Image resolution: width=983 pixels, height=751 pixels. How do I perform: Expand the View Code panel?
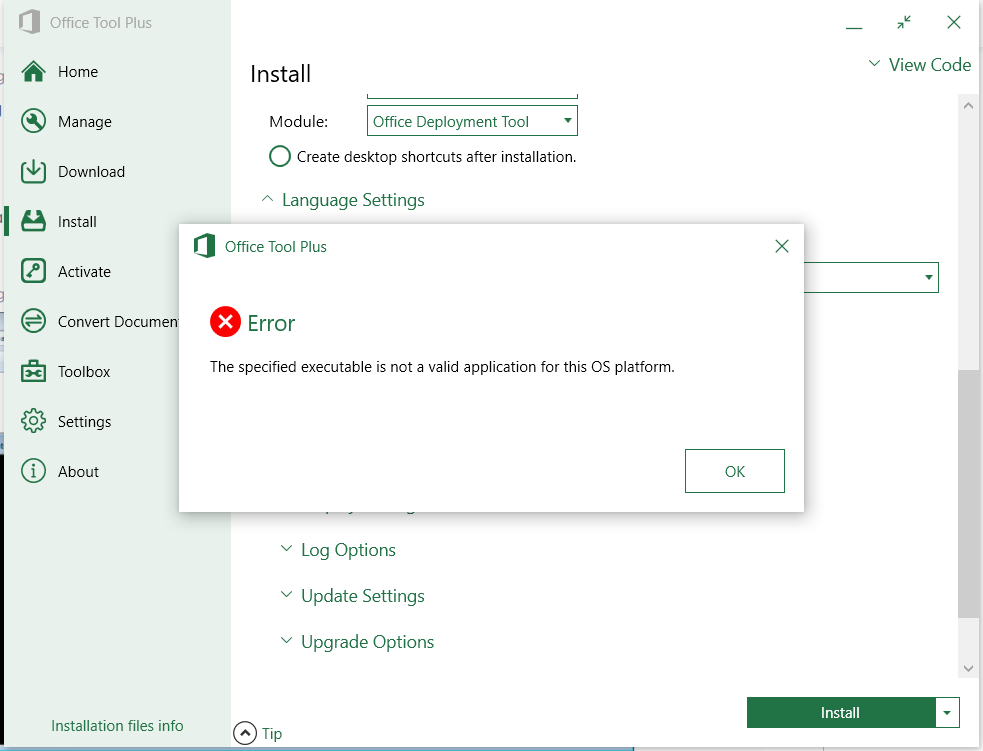(920, 65)
